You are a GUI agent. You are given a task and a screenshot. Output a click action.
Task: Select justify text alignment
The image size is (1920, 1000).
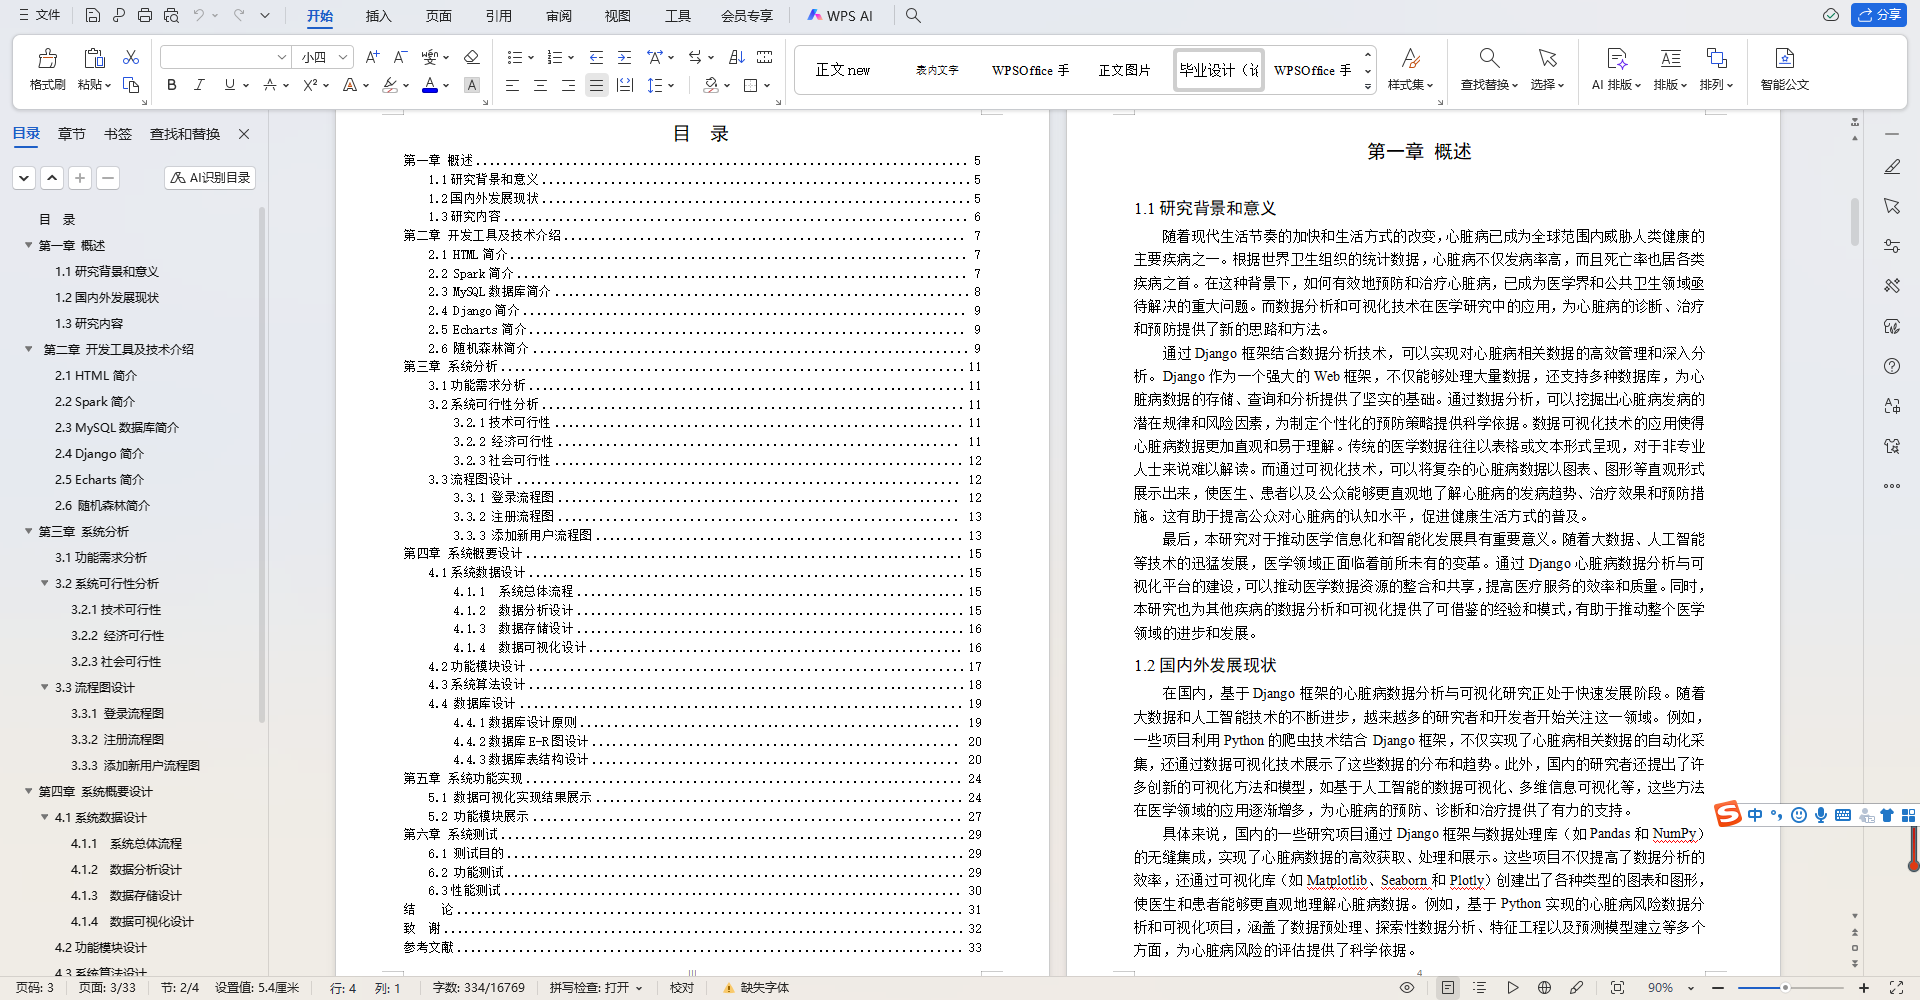[596, 85]
